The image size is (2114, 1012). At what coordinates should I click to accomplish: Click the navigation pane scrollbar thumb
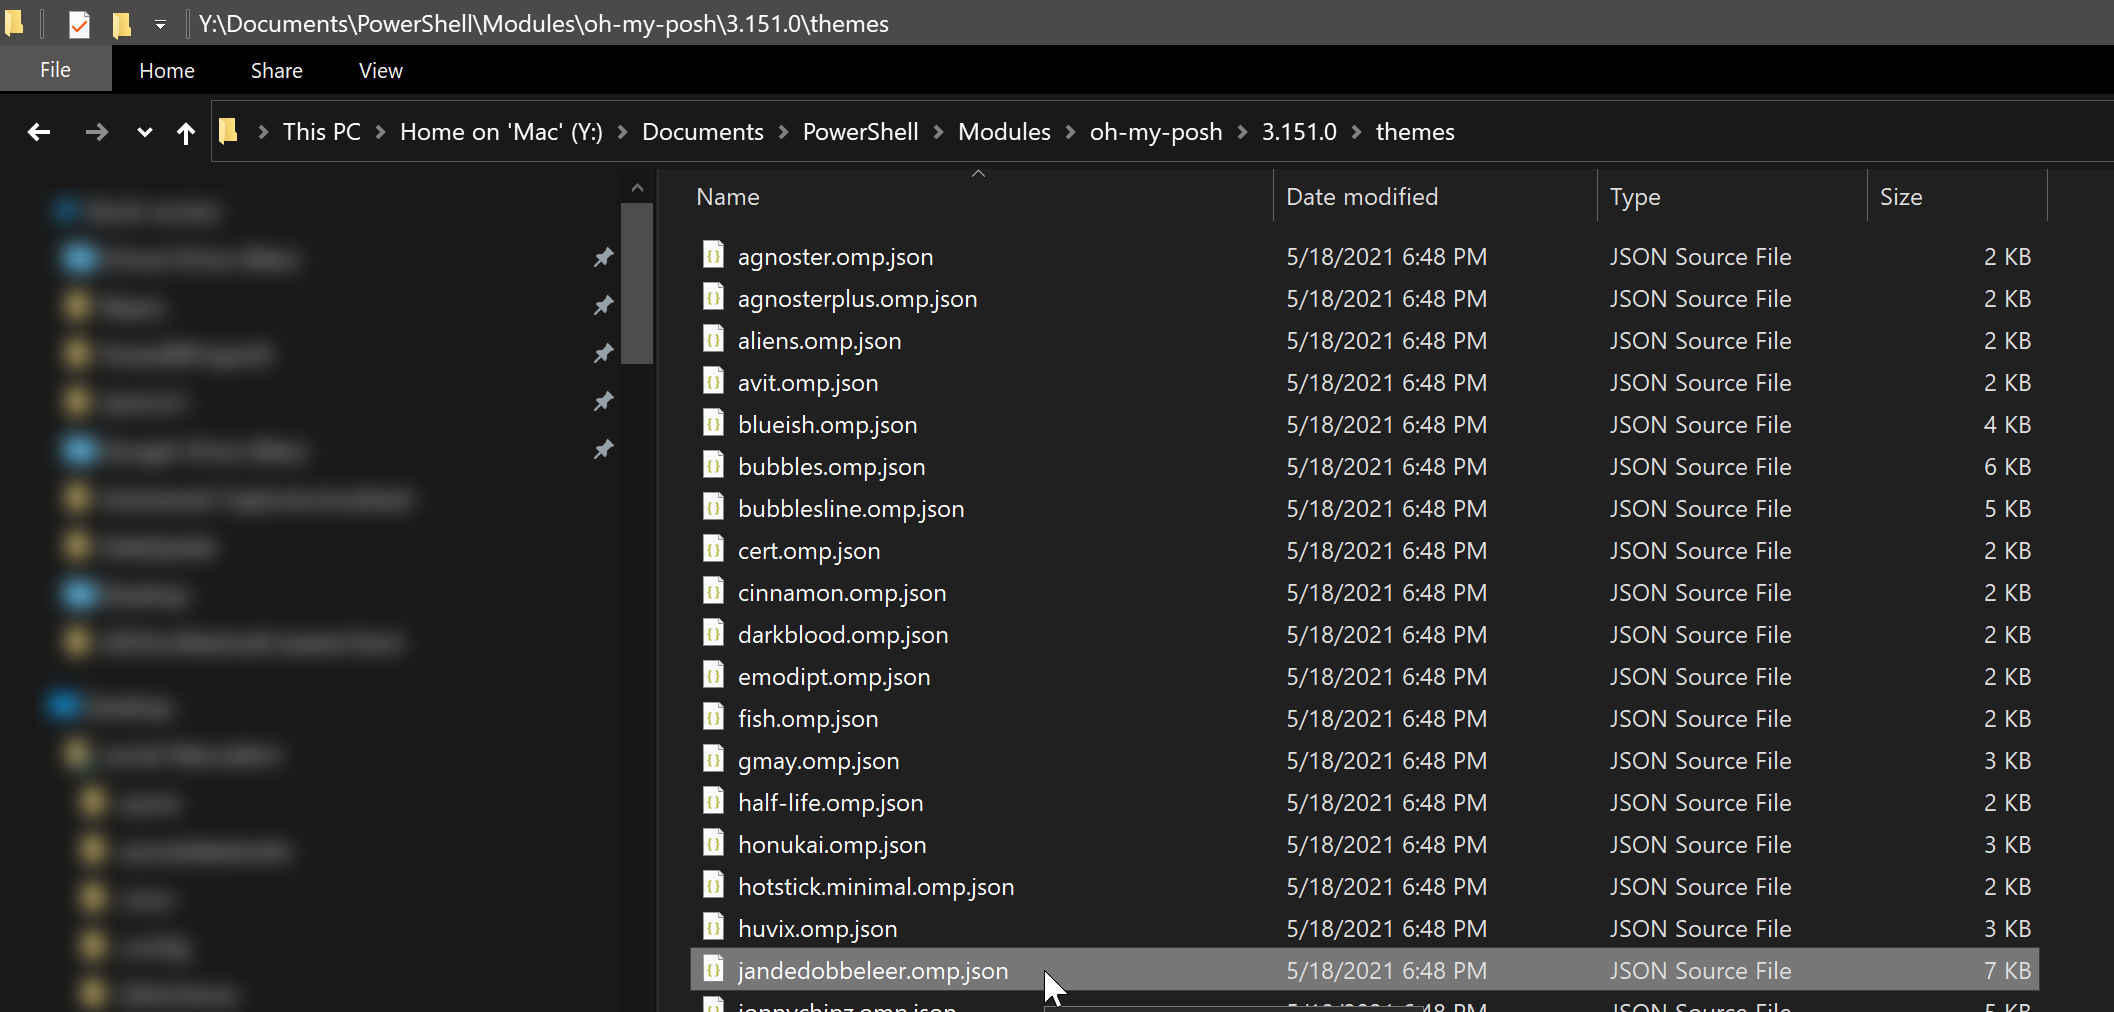tap(637, 283)
